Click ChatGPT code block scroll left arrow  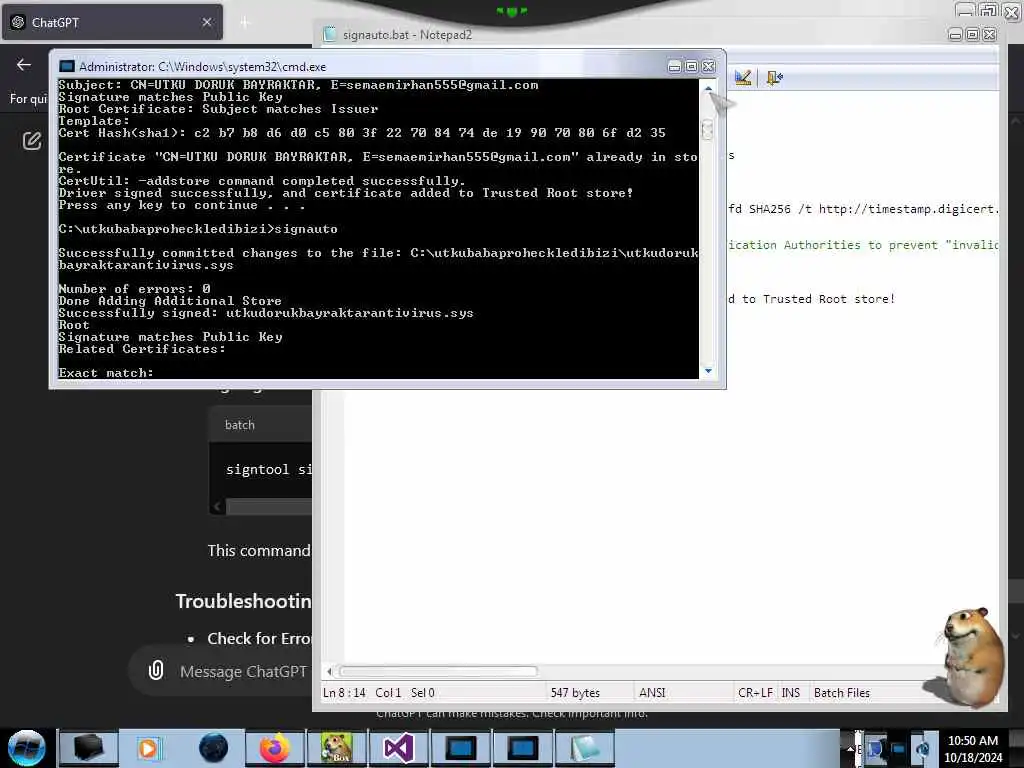217,506
